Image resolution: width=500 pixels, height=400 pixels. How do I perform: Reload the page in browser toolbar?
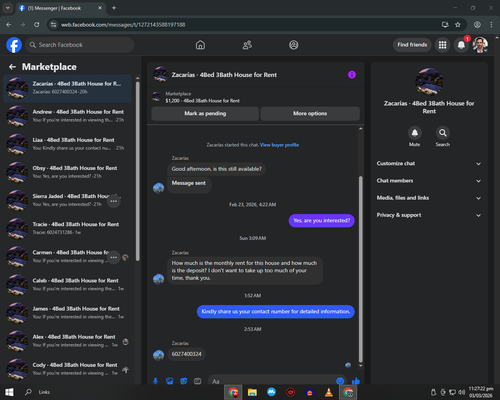tap(37, 25)
